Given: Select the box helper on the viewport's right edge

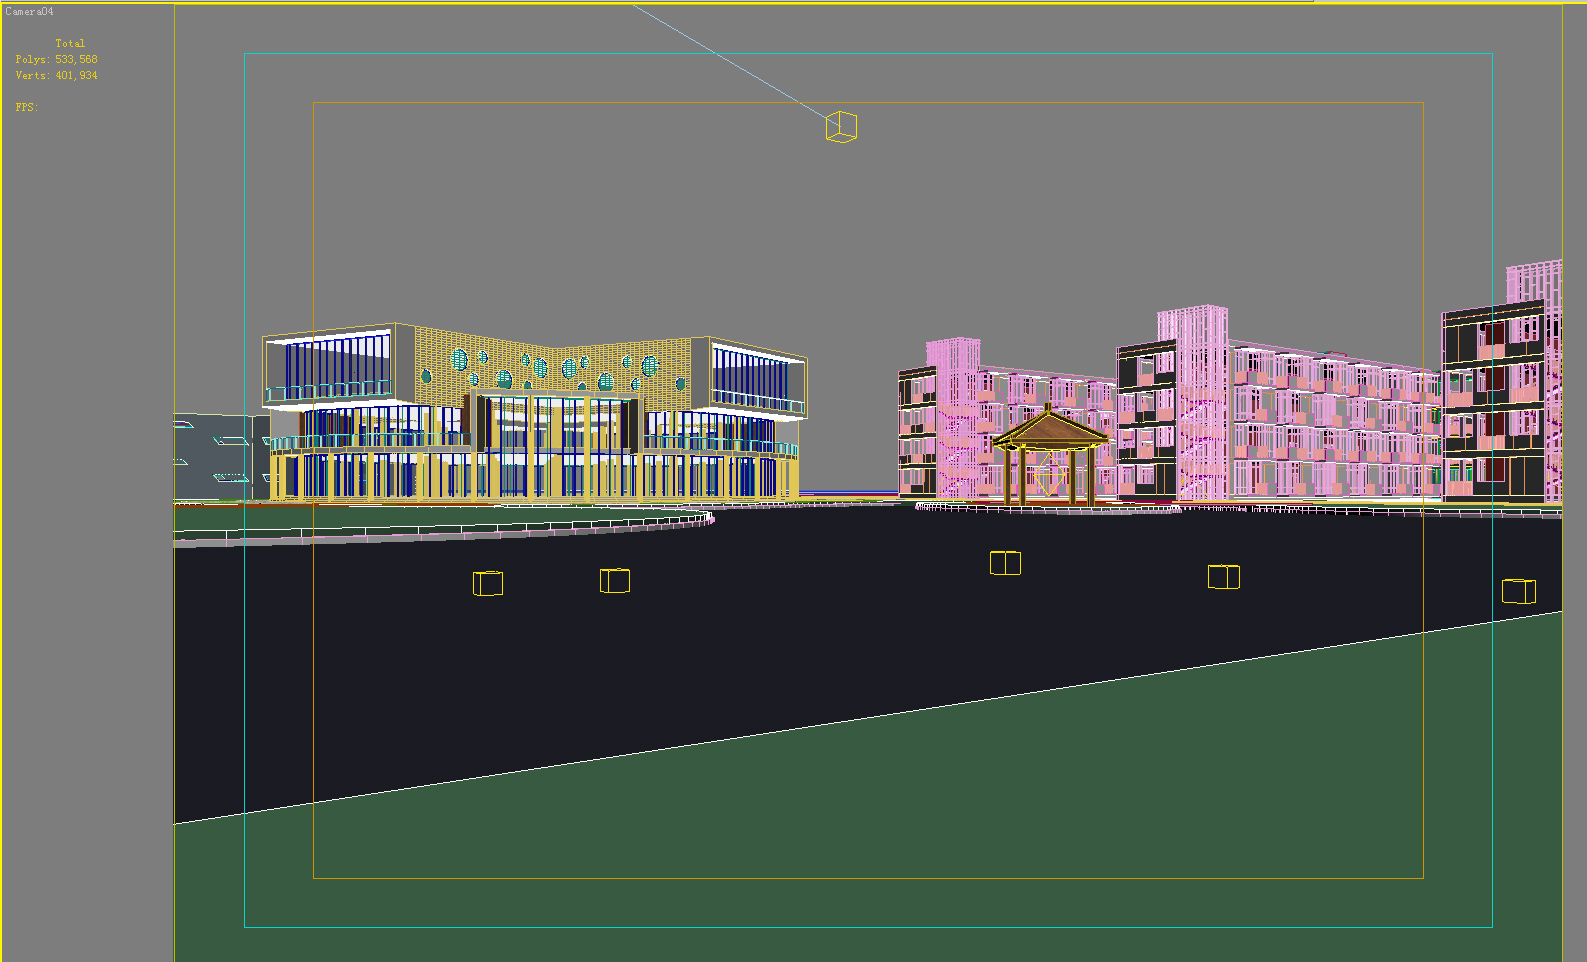Looking at the screenshot, I should click(x=1519, y=591).
